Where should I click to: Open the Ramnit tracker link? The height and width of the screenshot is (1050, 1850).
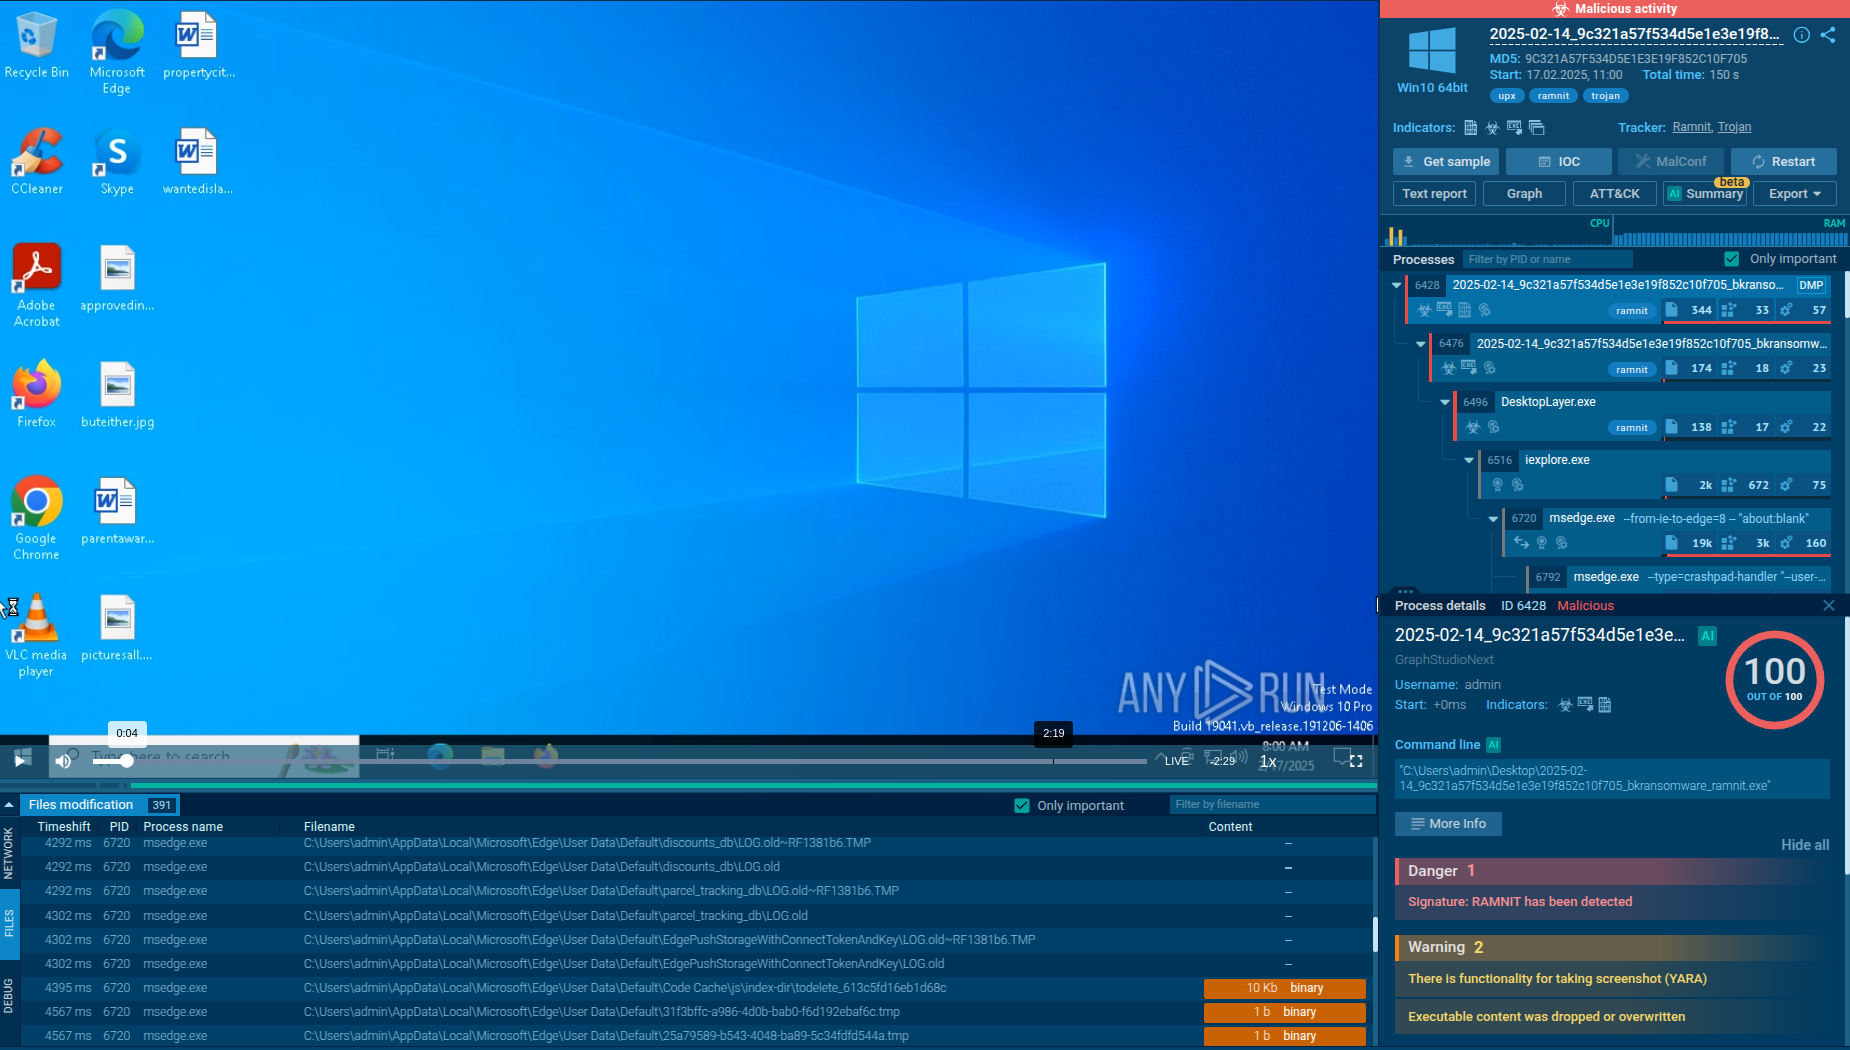click(x=1692, y=127)
